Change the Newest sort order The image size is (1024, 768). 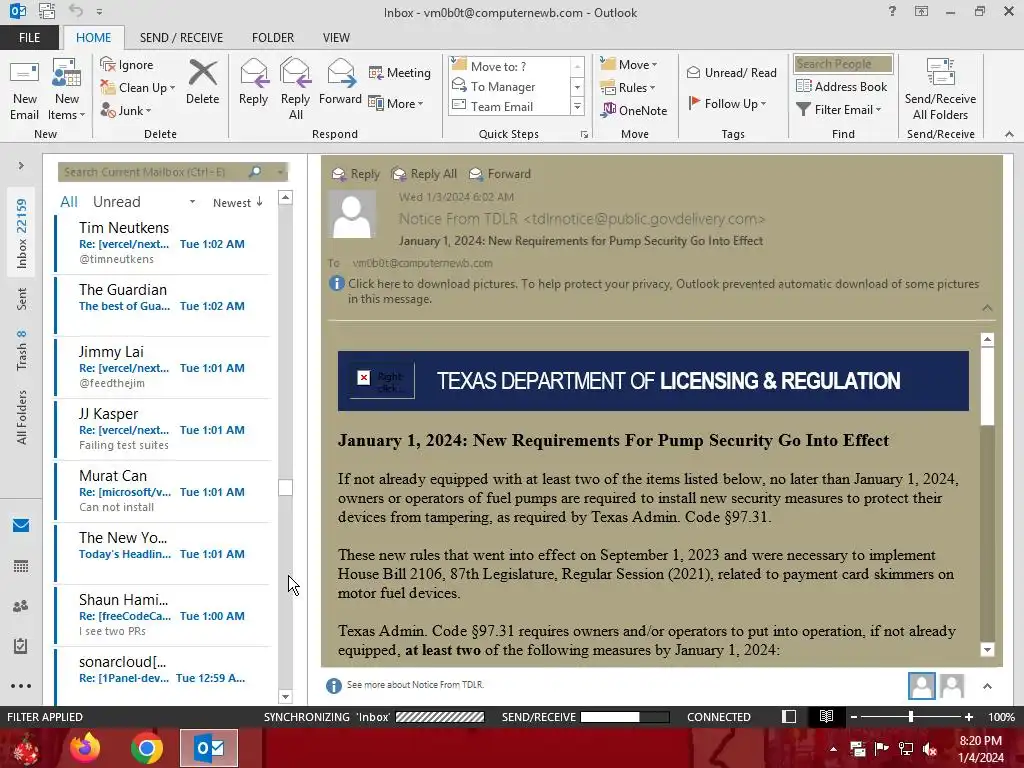pos(238,202)
